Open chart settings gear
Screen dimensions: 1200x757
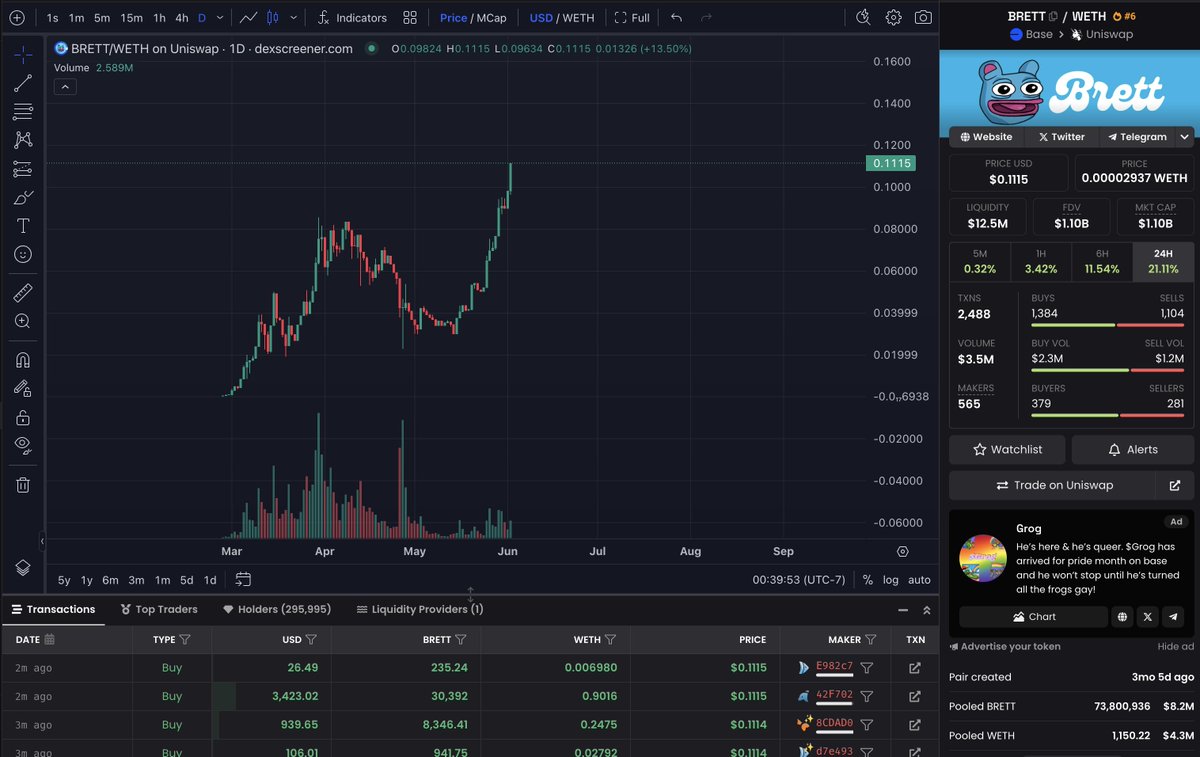tap(893, 18)
